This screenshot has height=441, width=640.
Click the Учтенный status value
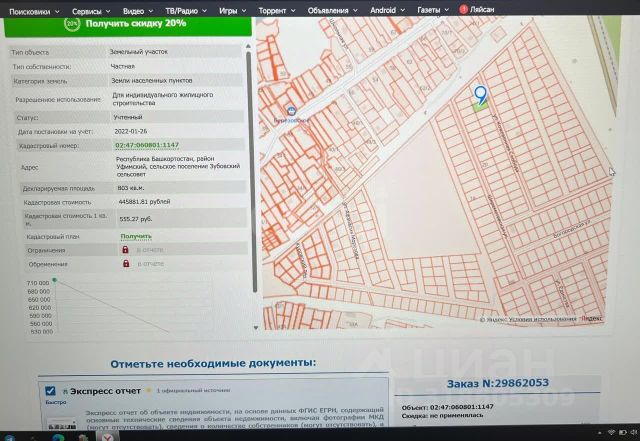pos(128,117)
